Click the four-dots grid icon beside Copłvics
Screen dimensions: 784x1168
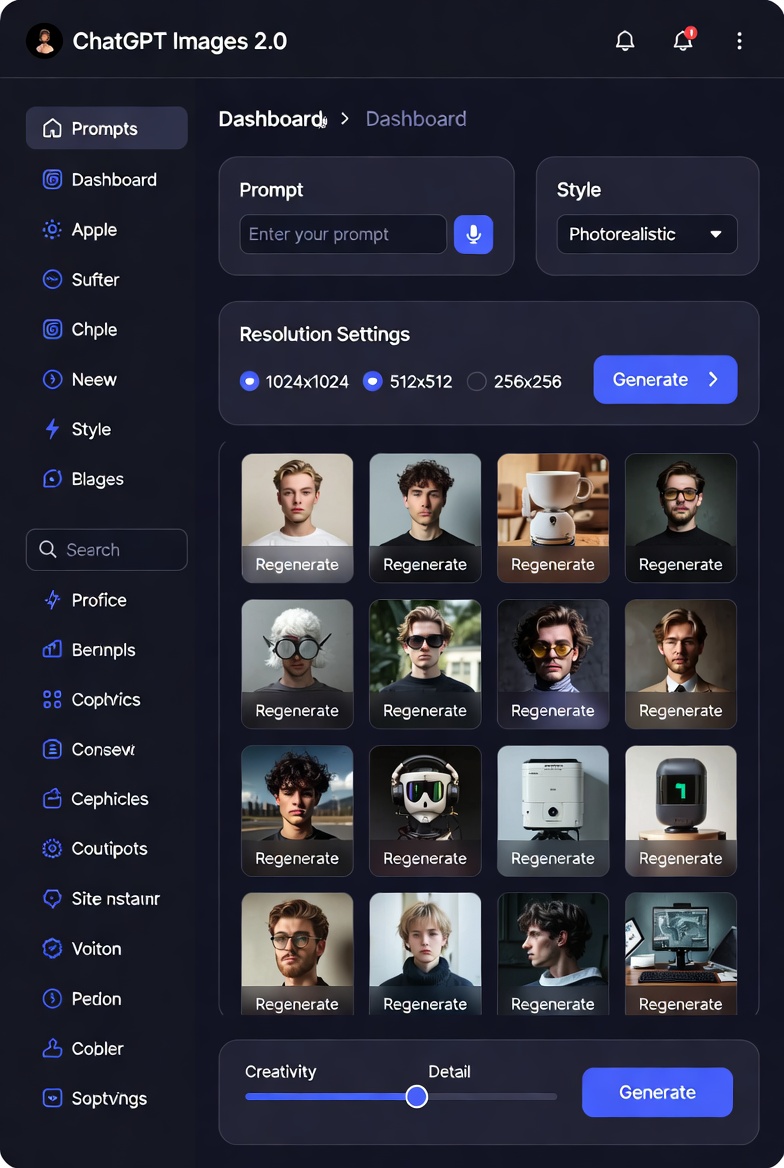click(x=52, y=699)
